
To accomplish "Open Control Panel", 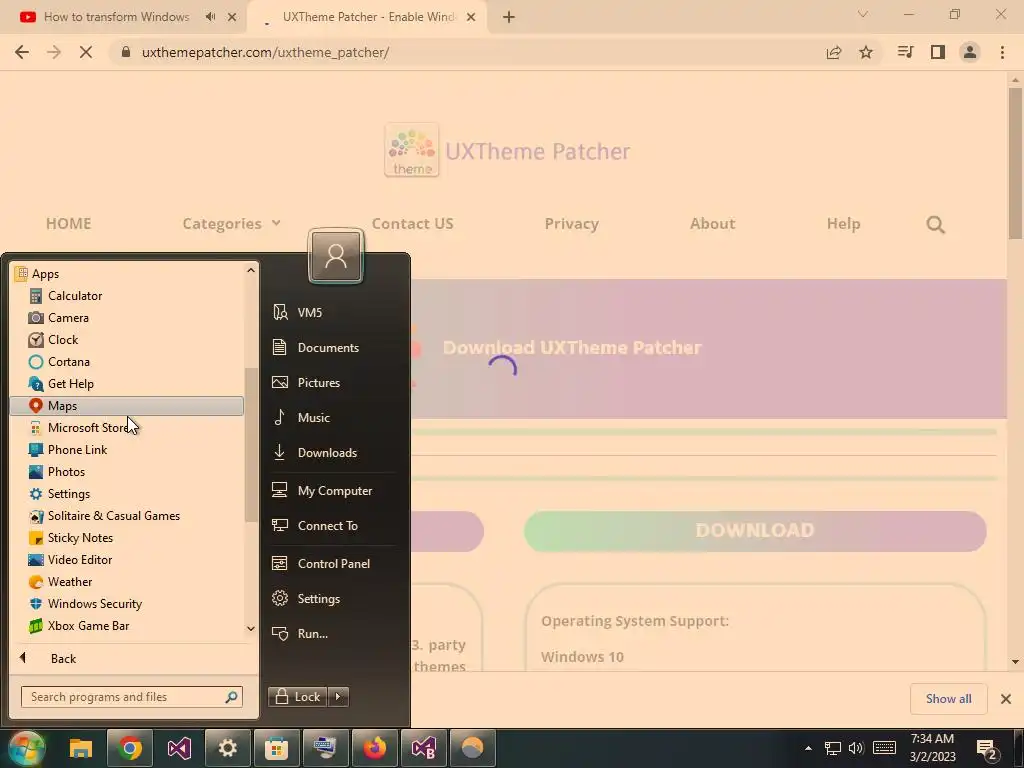I will tap(334, 564).
